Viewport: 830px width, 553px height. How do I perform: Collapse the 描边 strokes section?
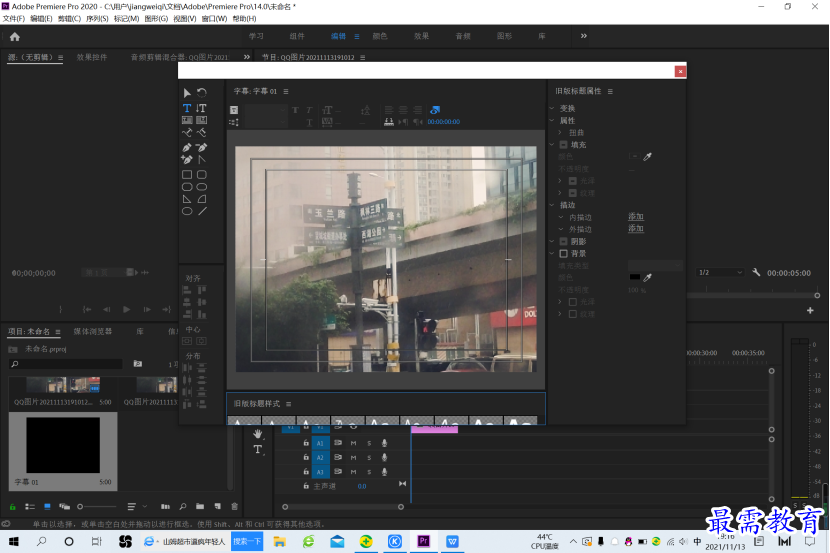coord(552,205)
